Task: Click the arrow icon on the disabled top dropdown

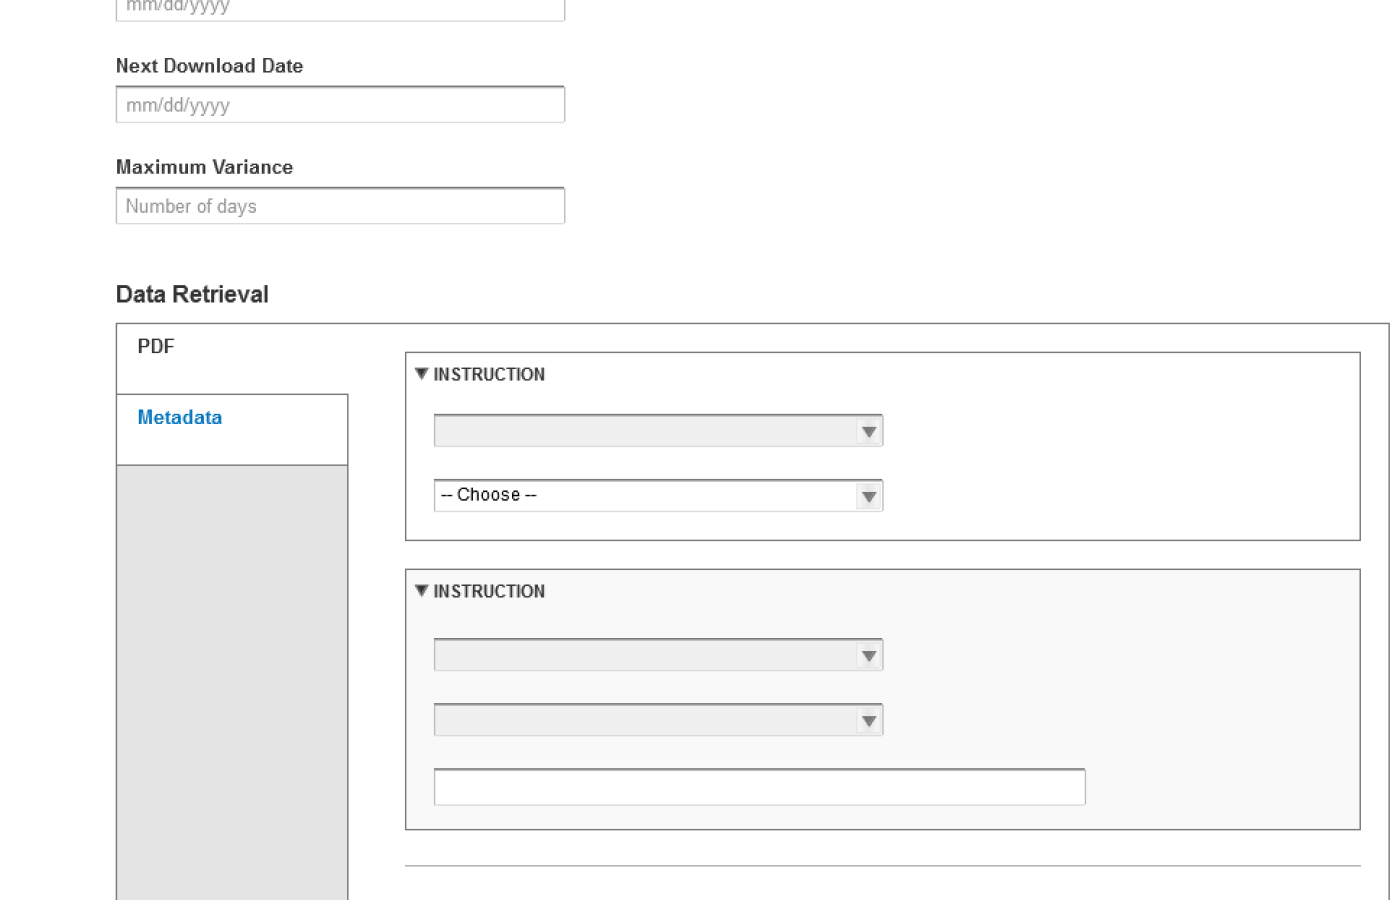Action: coord(868,430)
